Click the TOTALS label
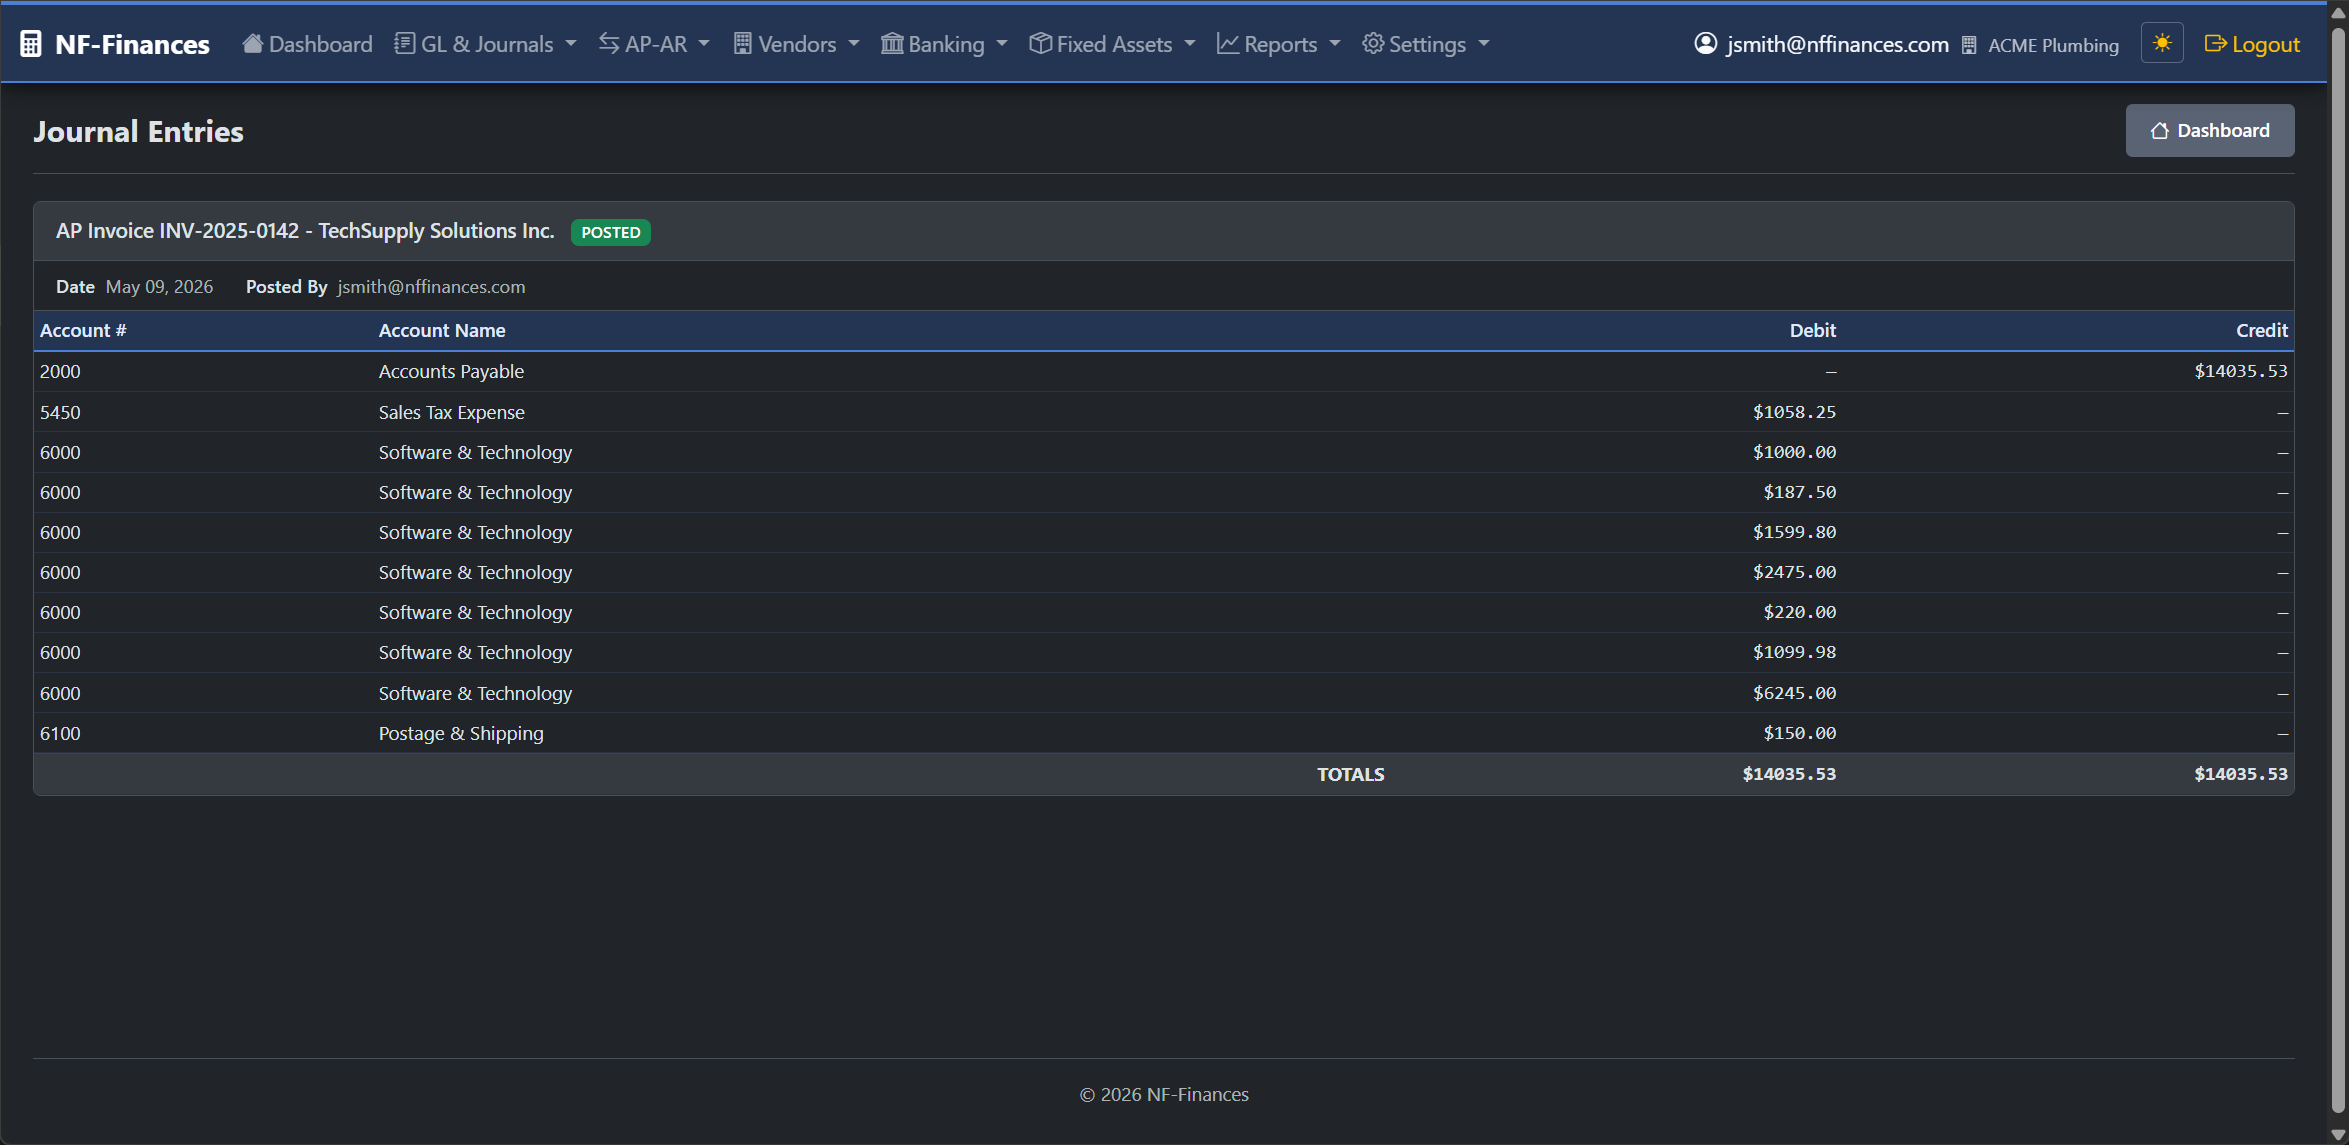The image size is (2349, 1145). point(1350,774)
